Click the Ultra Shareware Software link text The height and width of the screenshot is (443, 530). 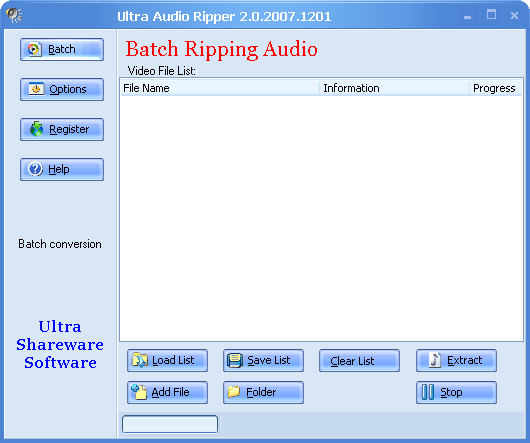60,345
